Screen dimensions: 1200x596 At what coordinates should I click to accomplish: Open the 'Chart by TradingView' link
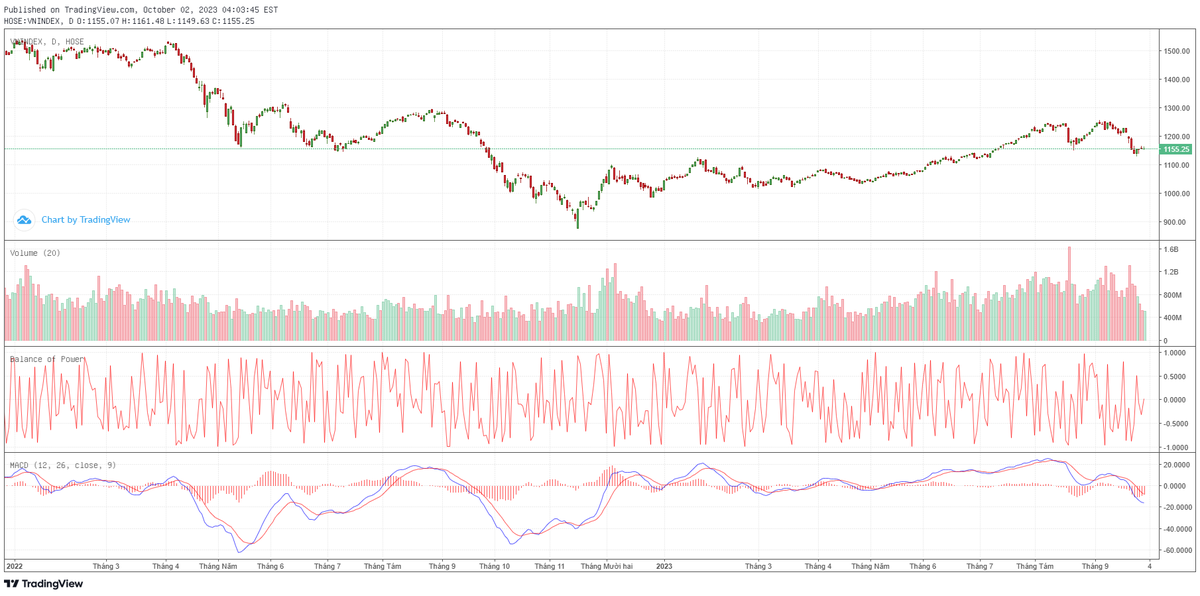pyautogui.click(x=85, y=219)
